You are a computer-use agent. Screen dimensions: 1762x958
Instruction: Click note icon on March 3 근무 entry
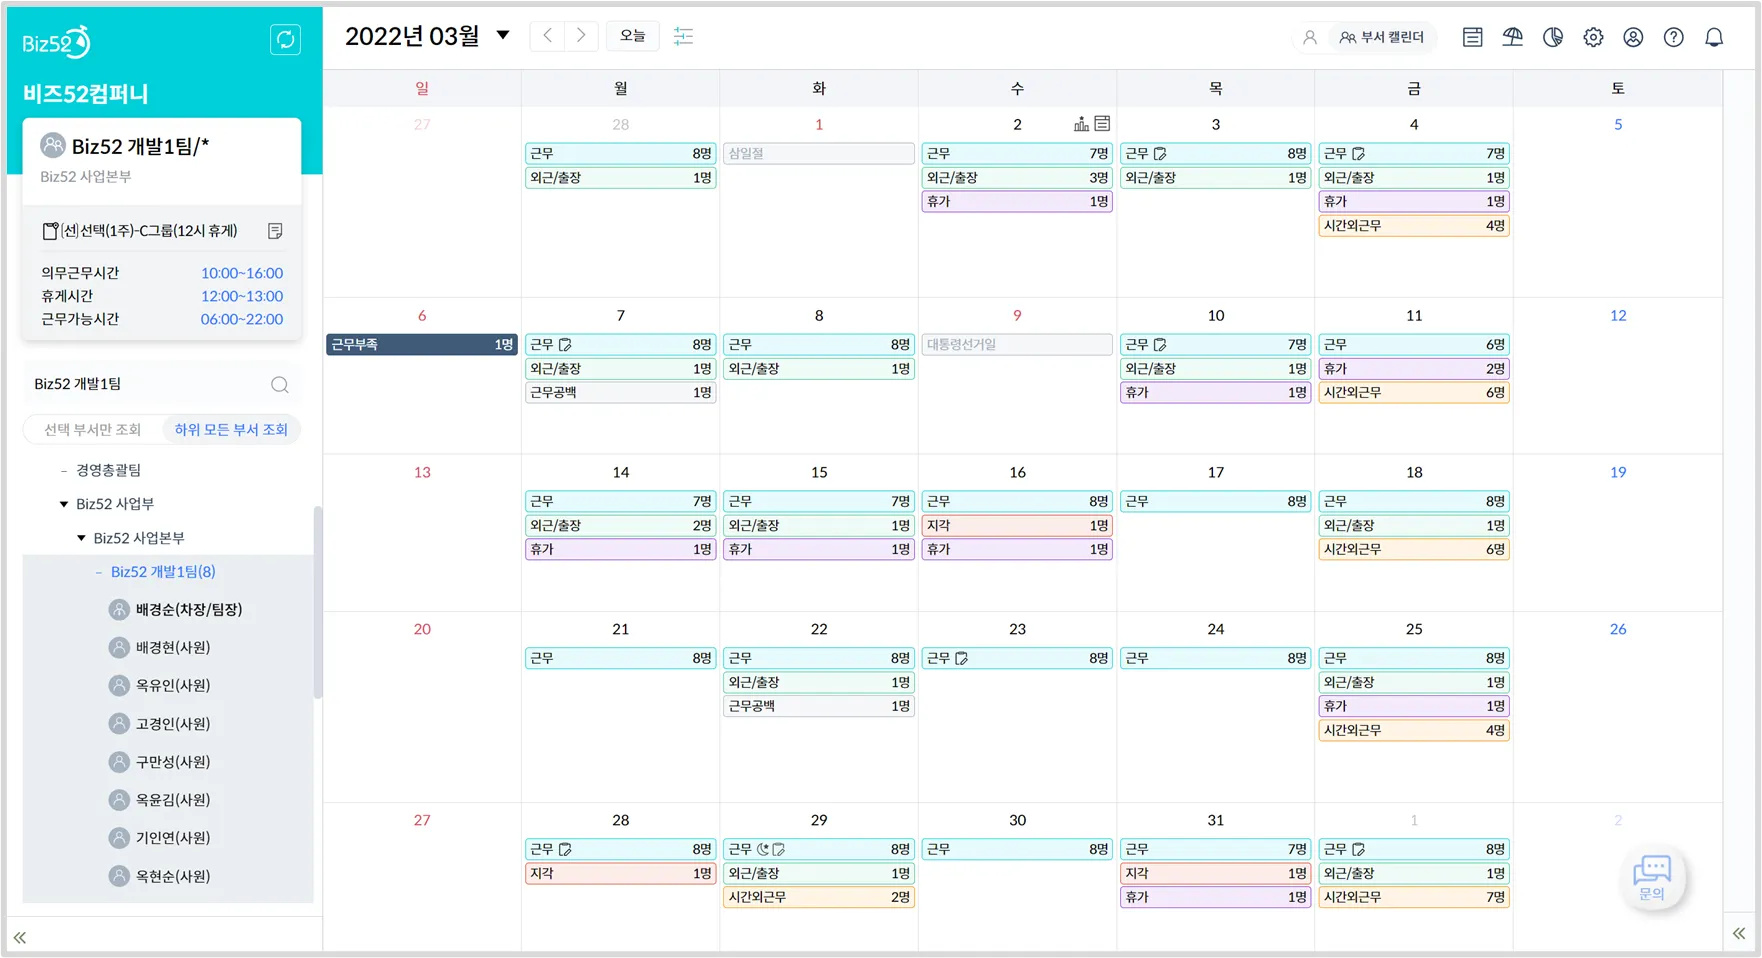pyautogui.click(x=1160, y=154)
